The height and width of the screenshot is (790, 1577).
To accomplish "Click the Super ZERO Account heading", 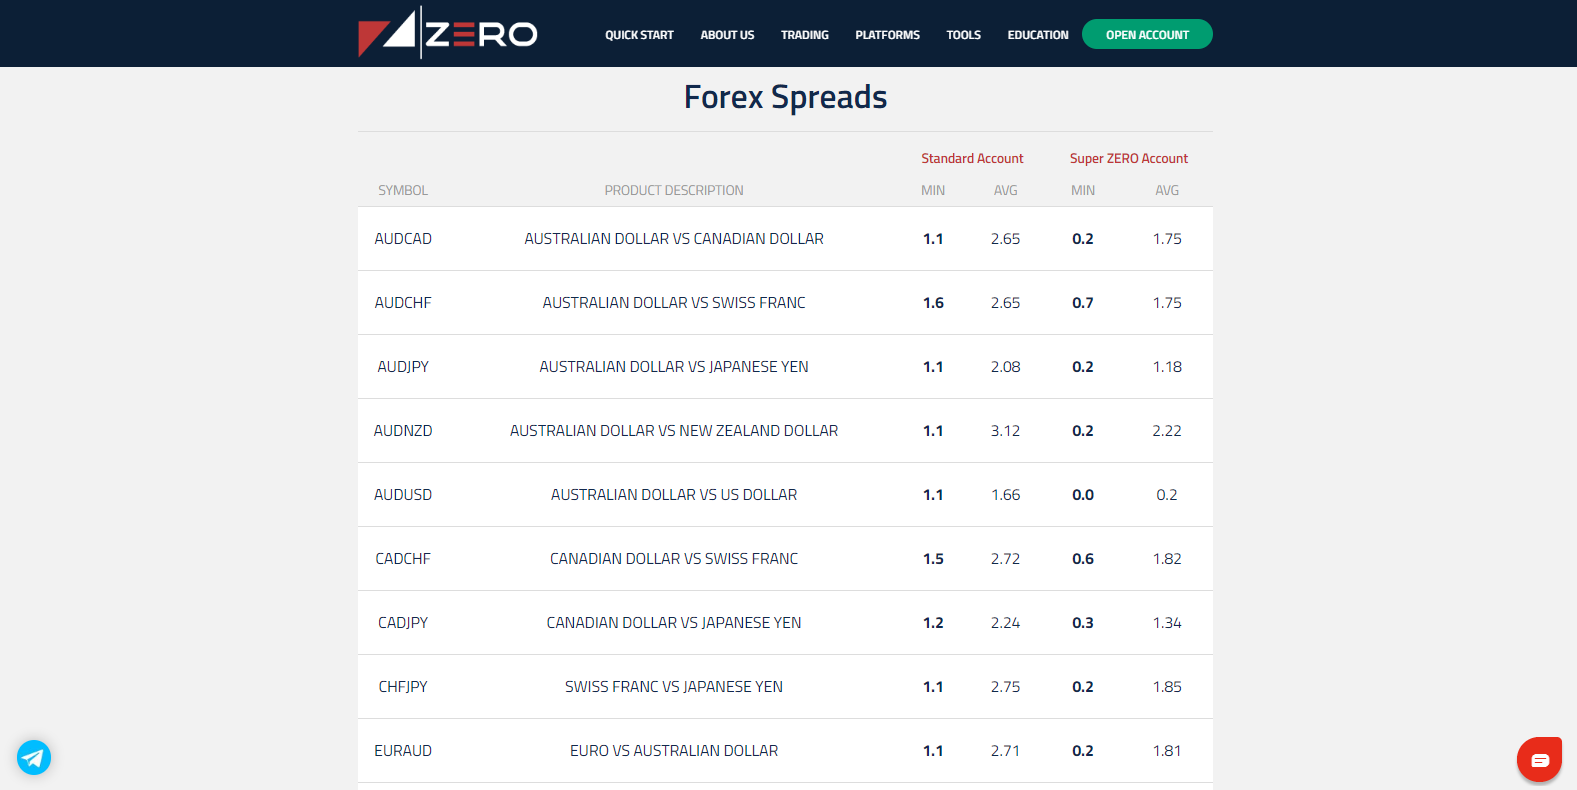I will [1128, 159].
